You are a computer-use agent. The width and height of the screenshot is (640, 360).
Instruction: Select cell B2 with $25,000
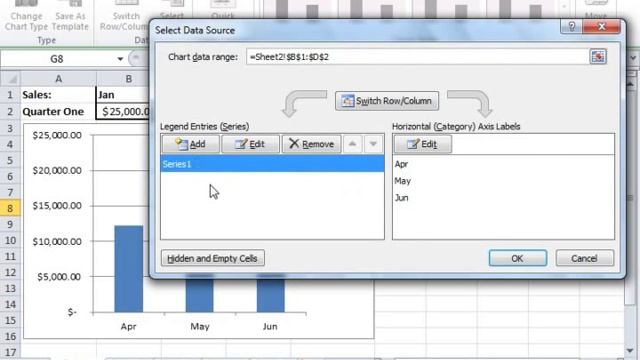[x=123, y=111]
